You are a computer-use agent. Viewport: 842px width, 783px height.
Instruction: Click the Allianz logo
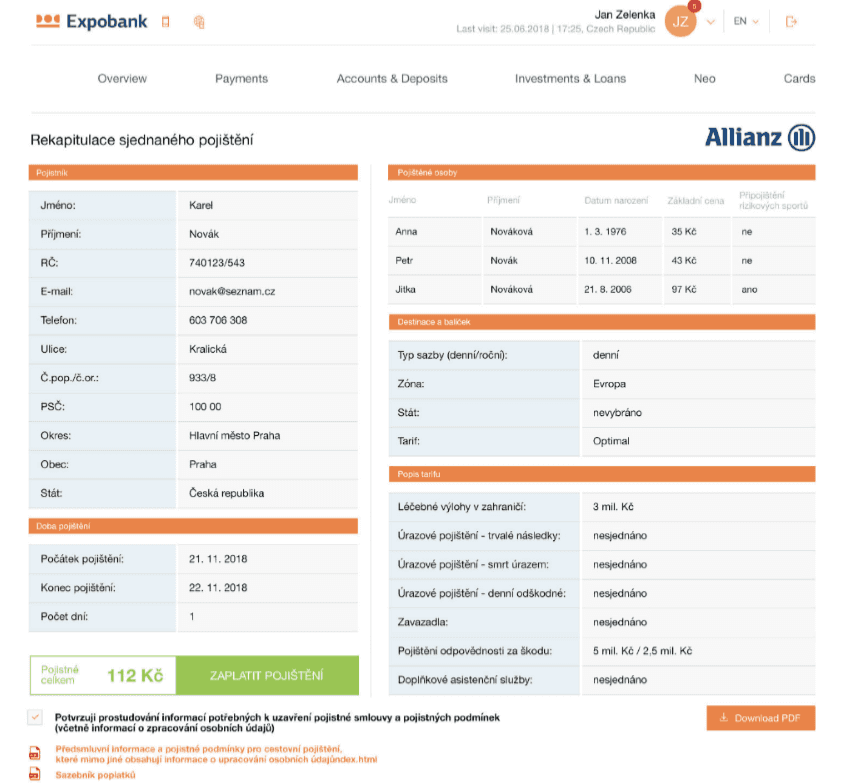point(760,137)
